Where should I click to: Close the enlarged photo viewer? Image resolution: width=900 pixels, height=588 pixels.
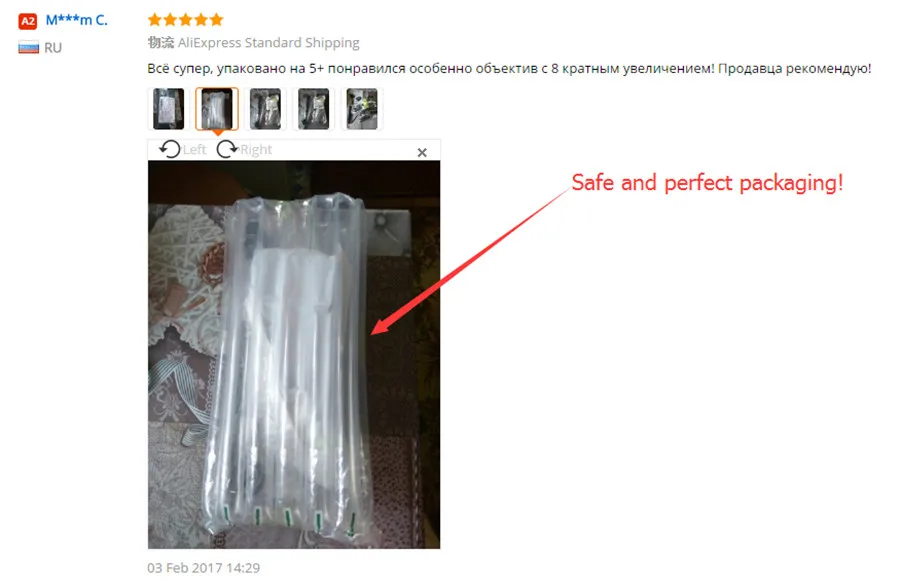(x=422, y=152)
